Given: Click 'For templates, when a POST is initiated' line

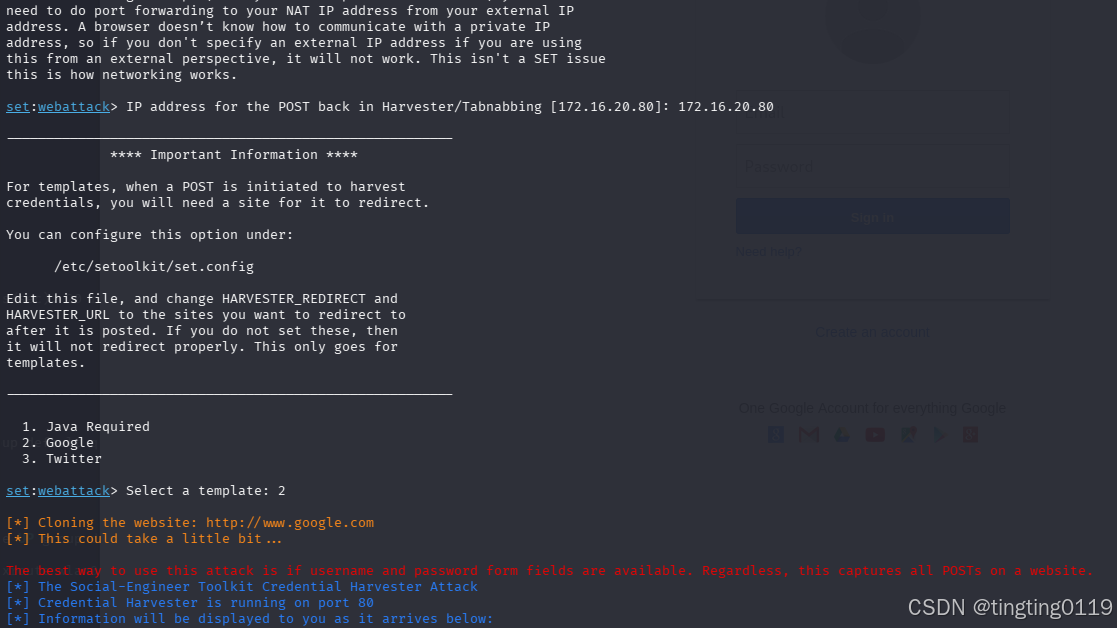Looking at the screenshot, I should coord(206,187).
